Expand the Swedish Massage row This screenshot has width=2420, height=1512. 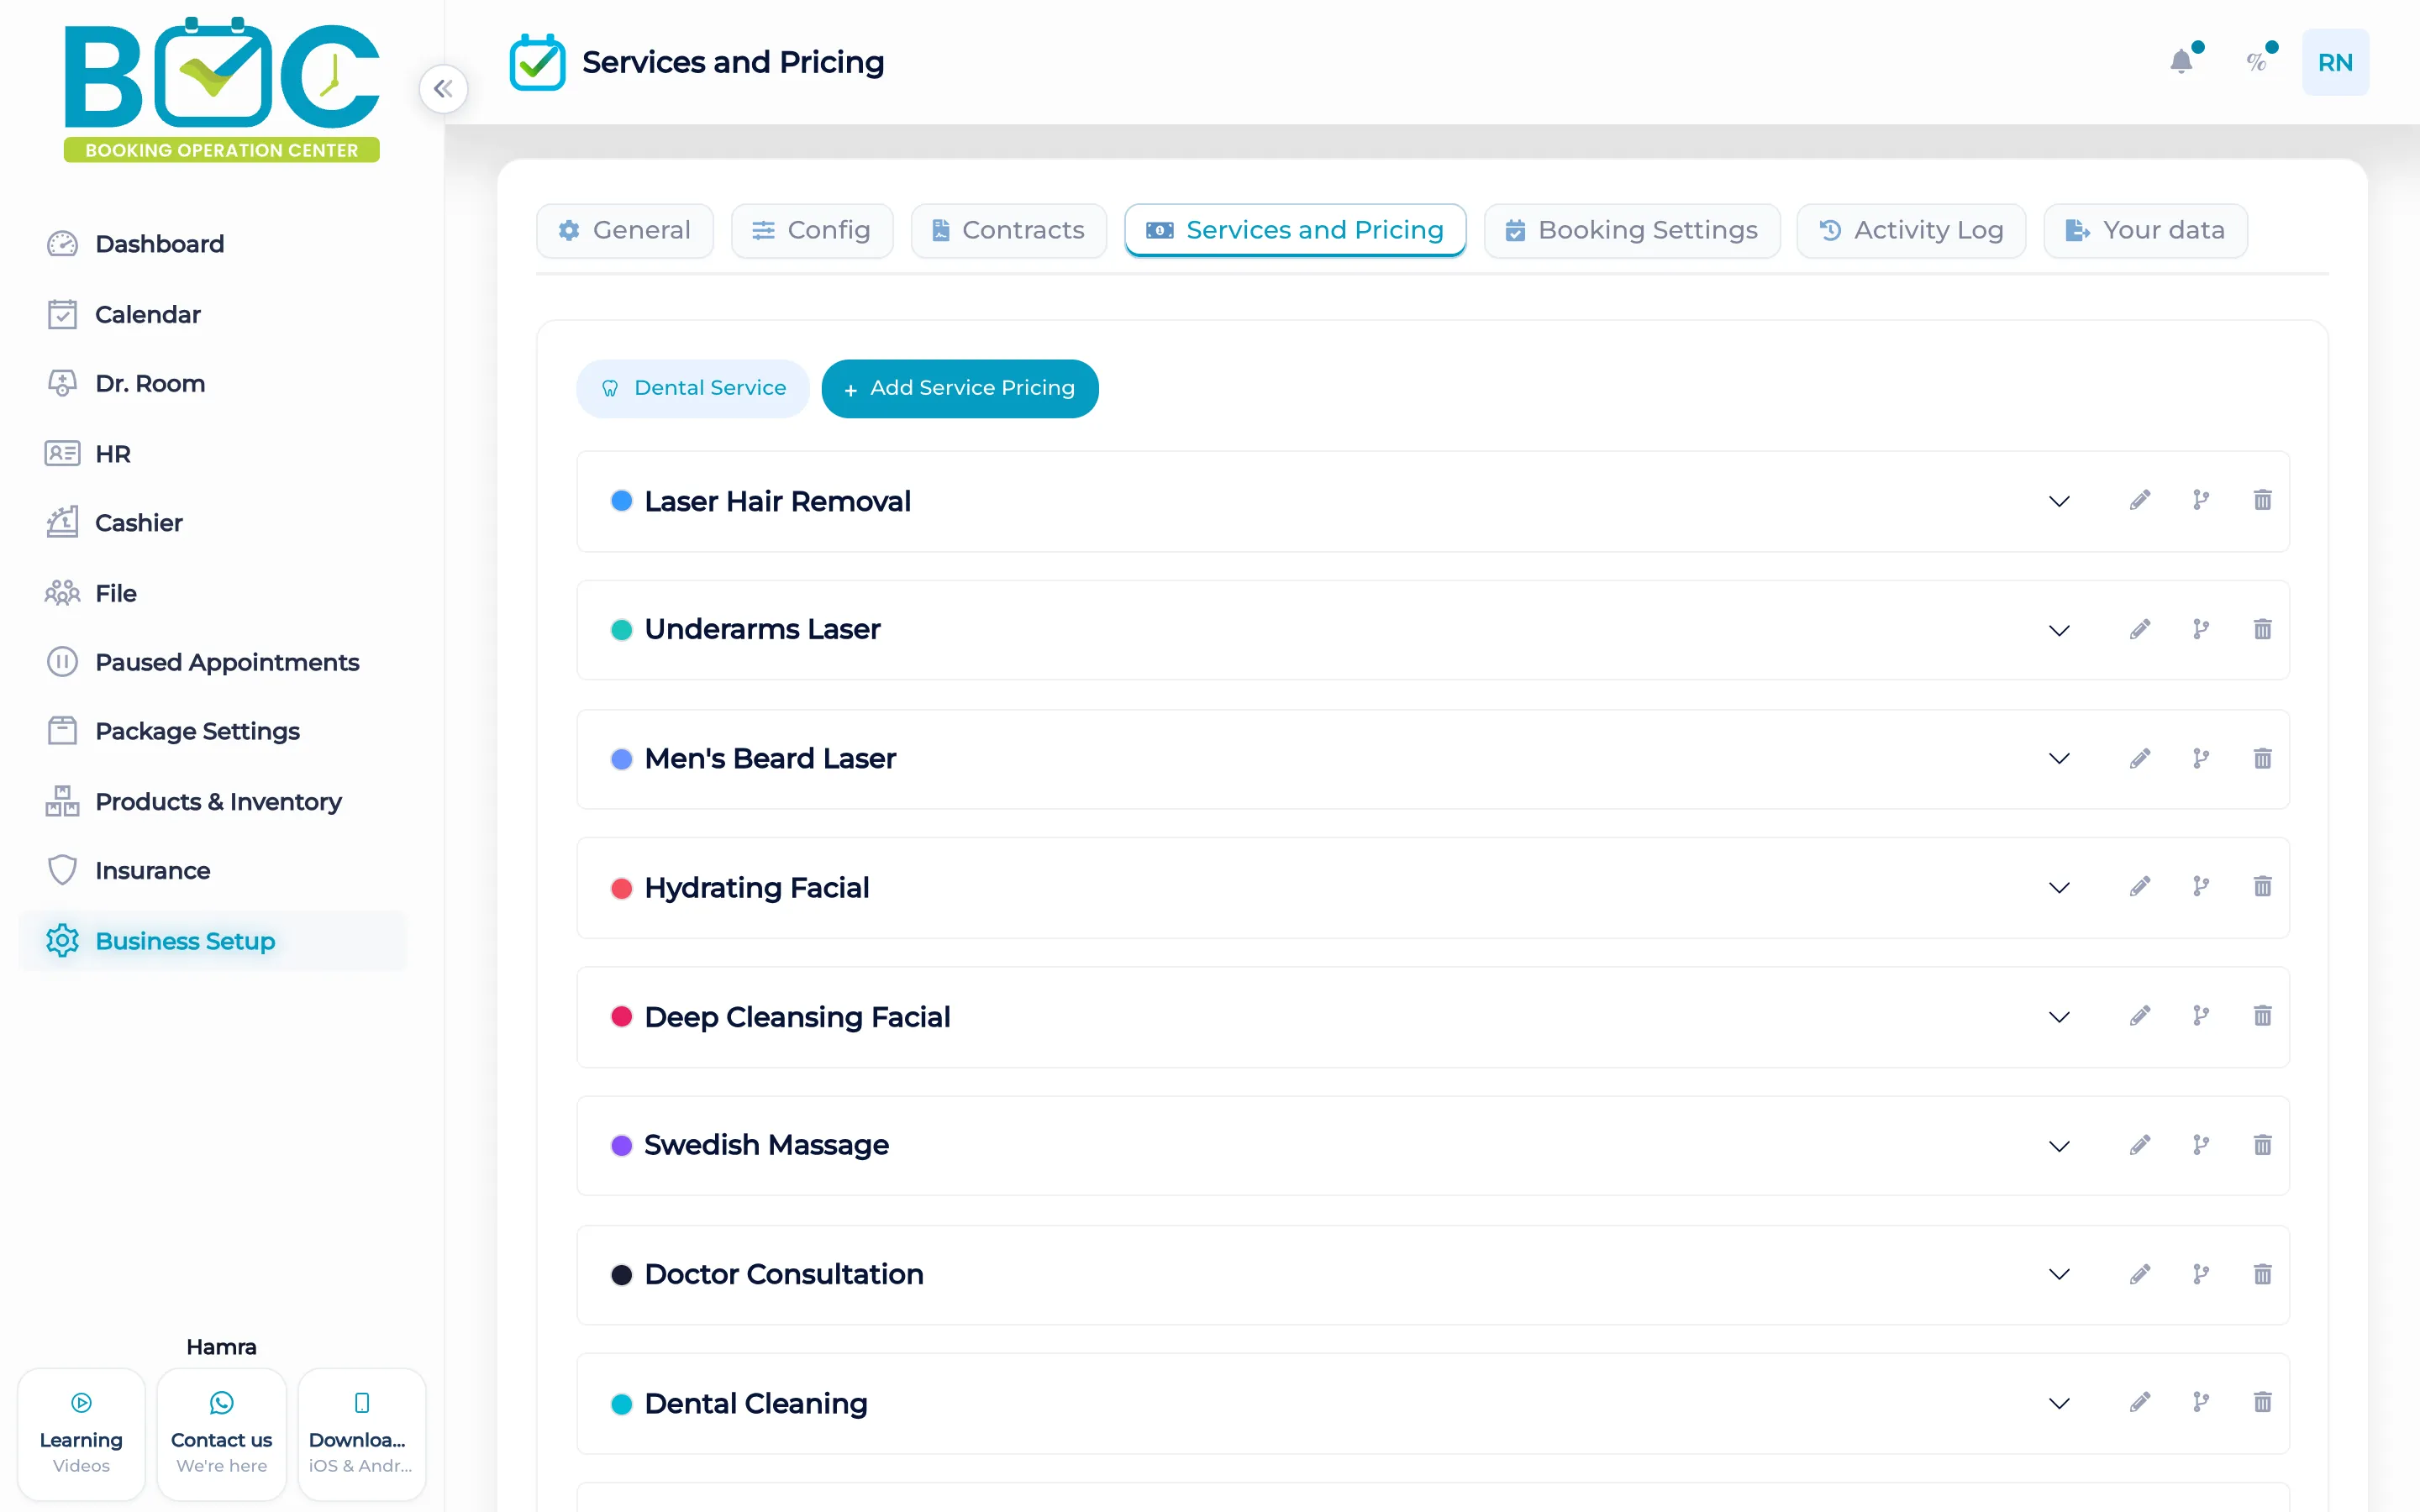click(x=2058, y=1146)
